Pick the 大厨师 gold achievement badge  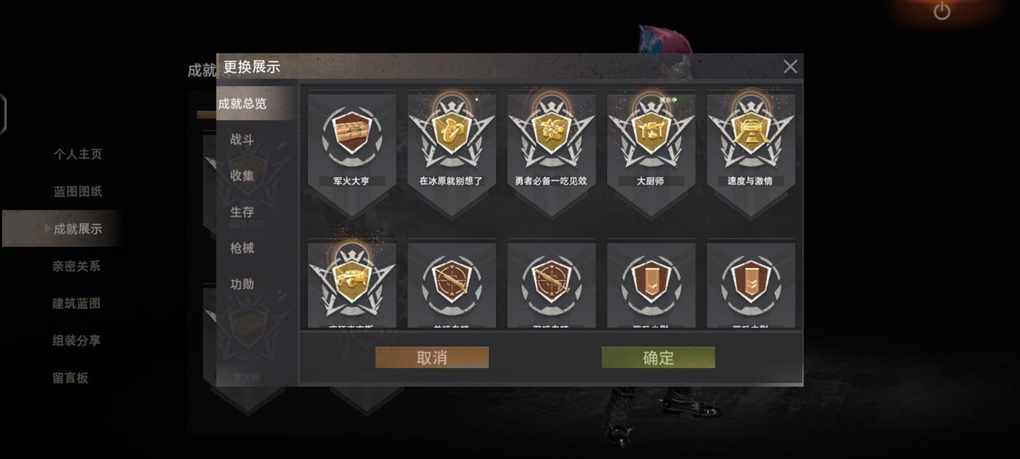coord(651,153)
